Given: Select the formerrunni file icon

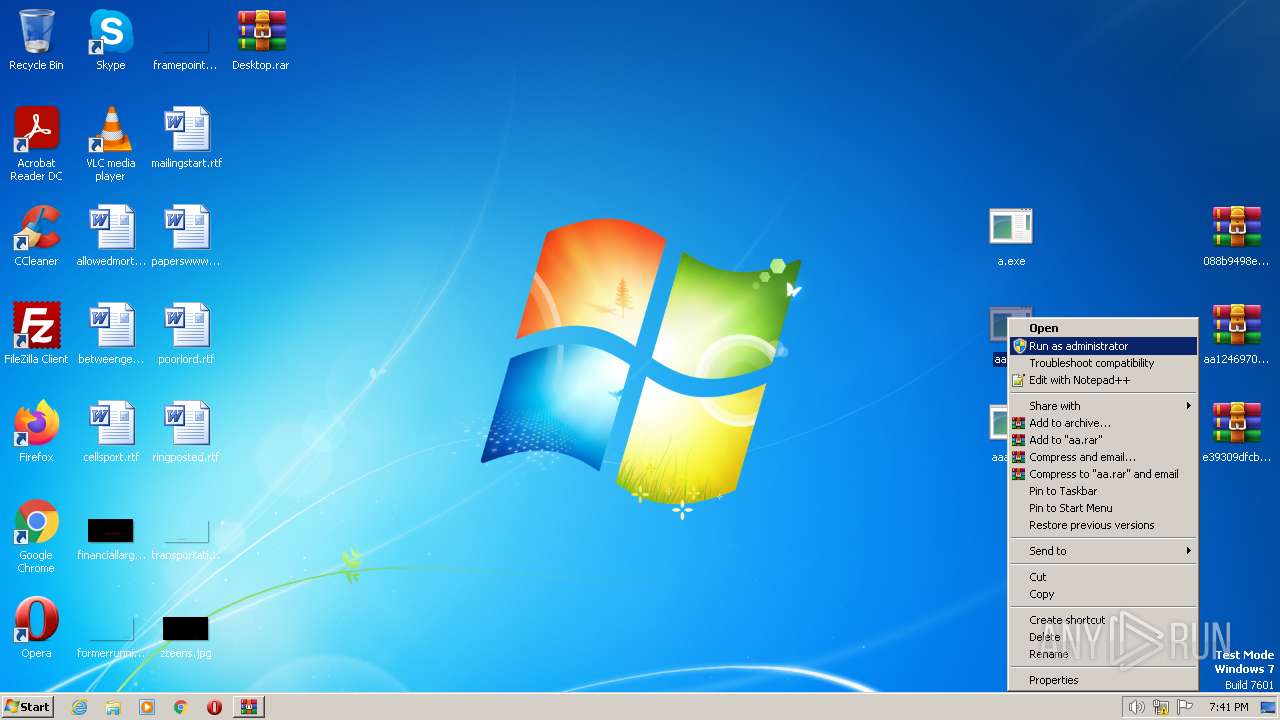Looking at the screenshot, I should pyautogui.click(x=111, y=635).
